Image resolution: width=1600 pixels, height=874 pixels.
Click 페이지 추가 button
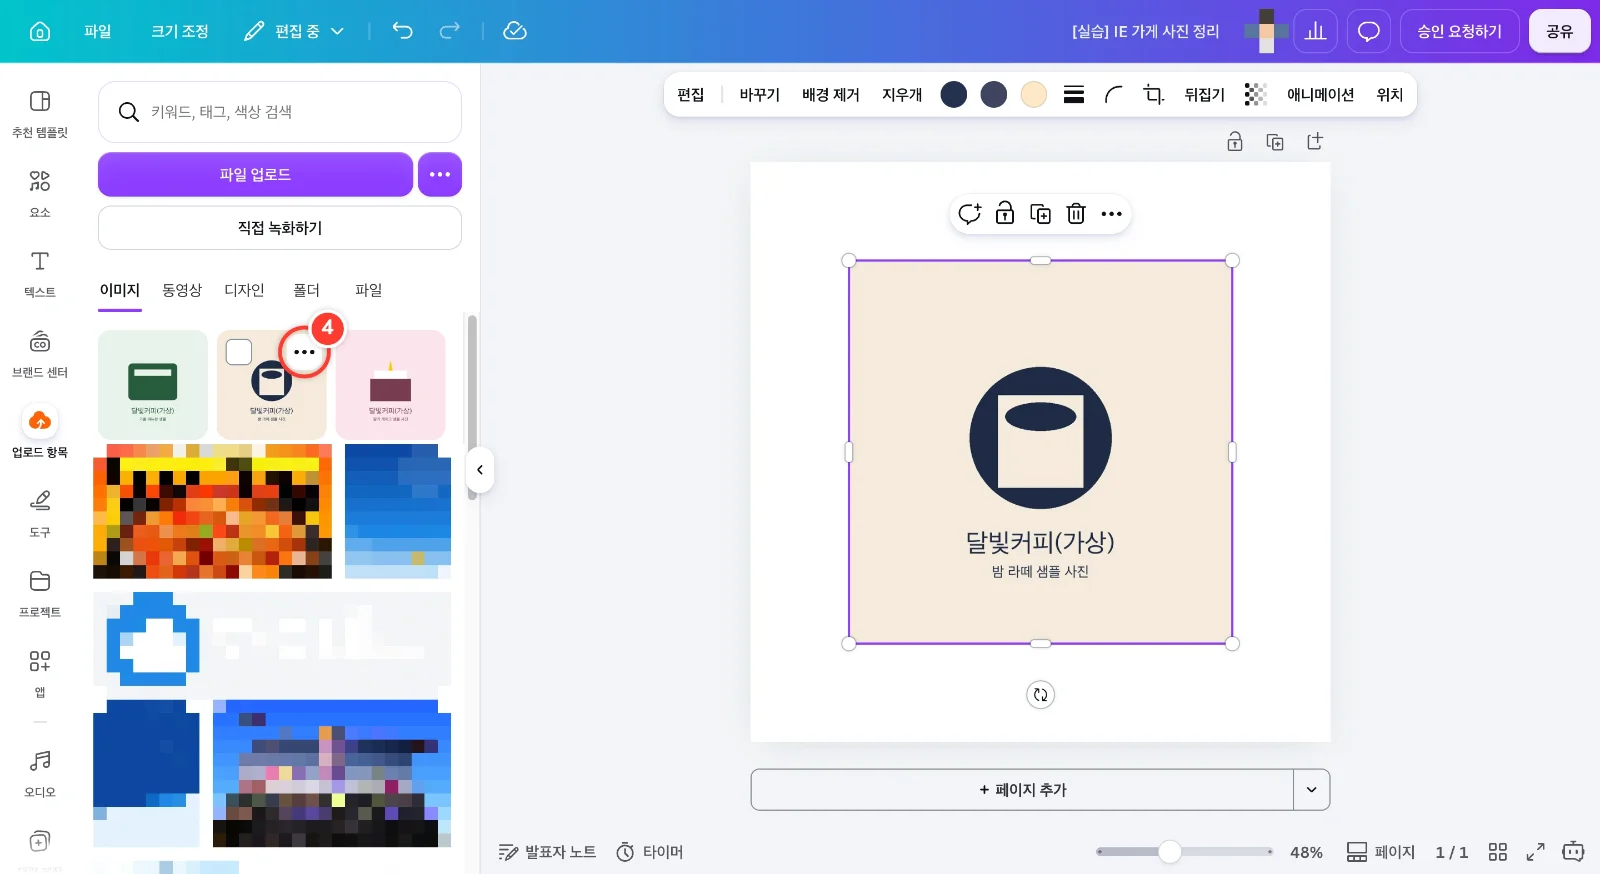[1022, 790]
